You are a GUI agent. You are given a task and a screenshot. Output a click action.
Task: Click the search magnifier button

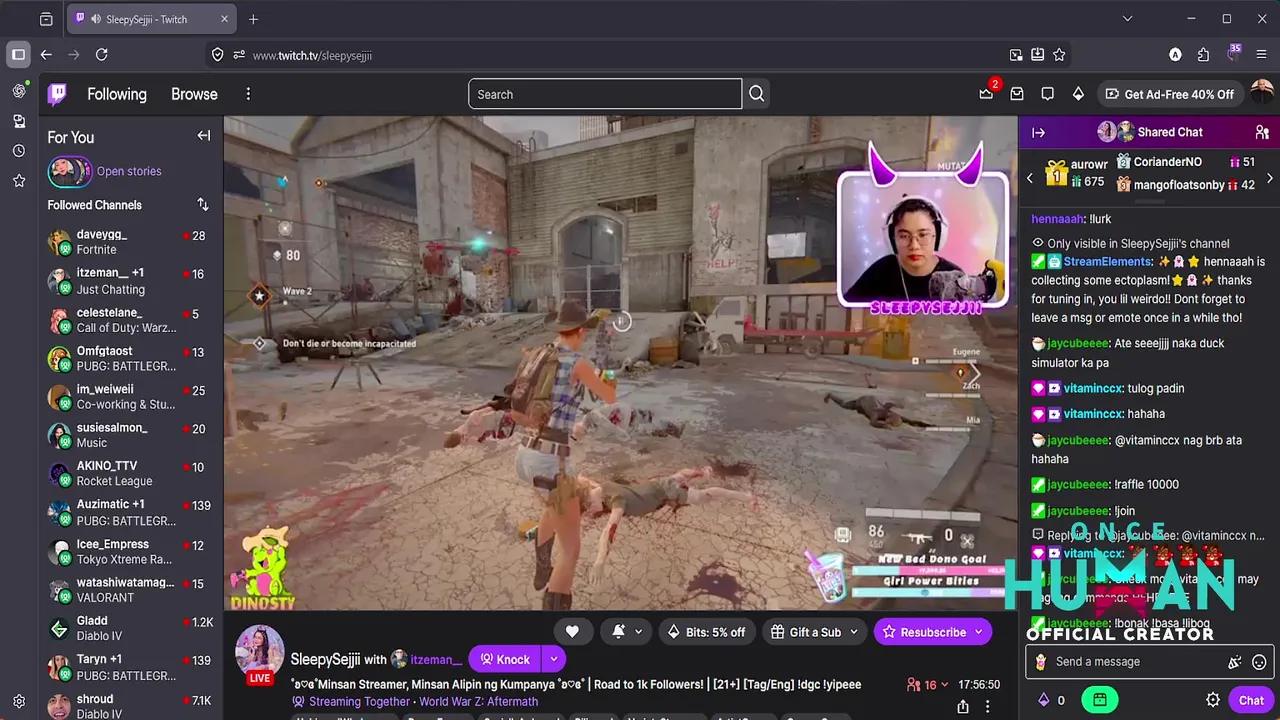coord(757,94)
